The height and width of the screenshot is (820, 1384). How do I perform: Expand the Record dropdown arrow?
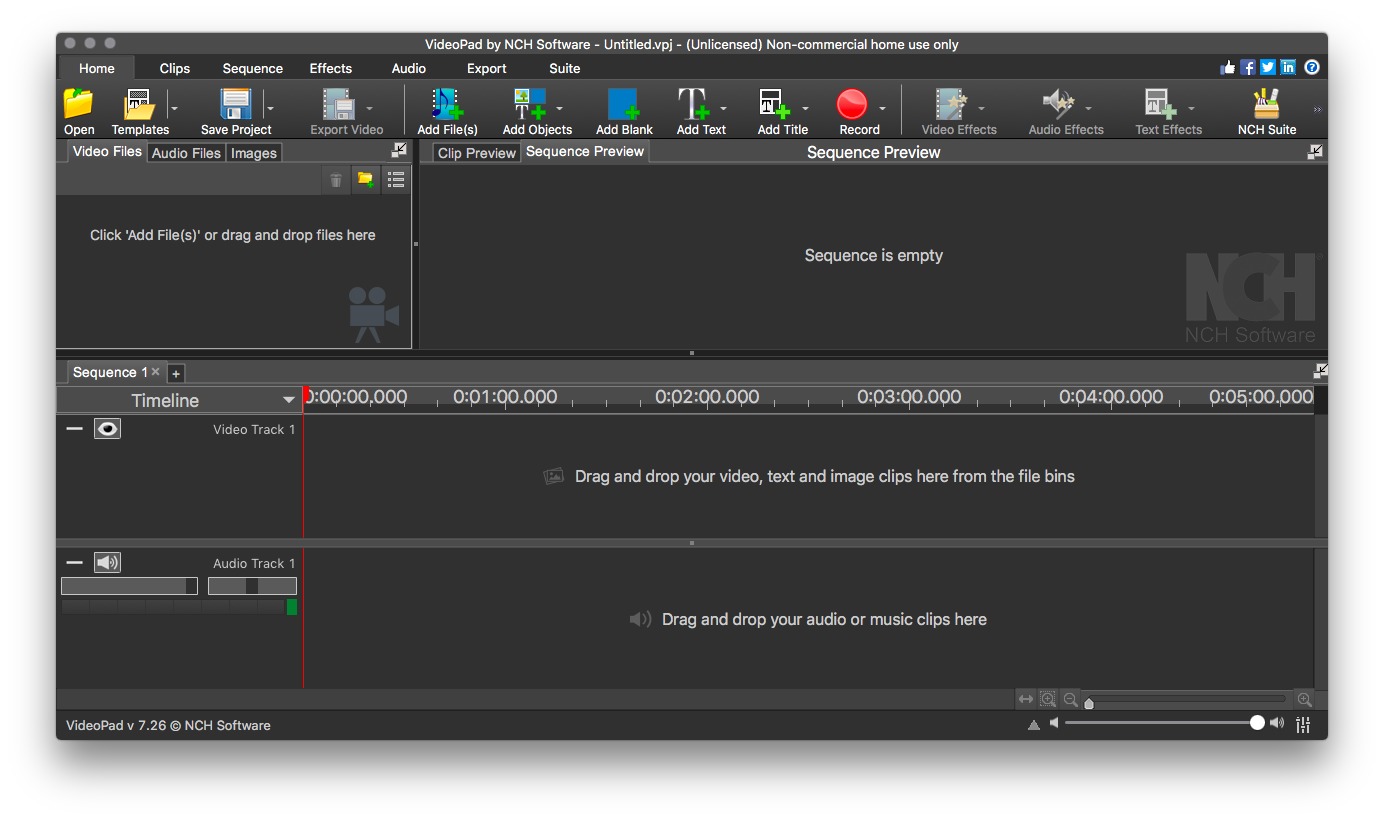882,108
